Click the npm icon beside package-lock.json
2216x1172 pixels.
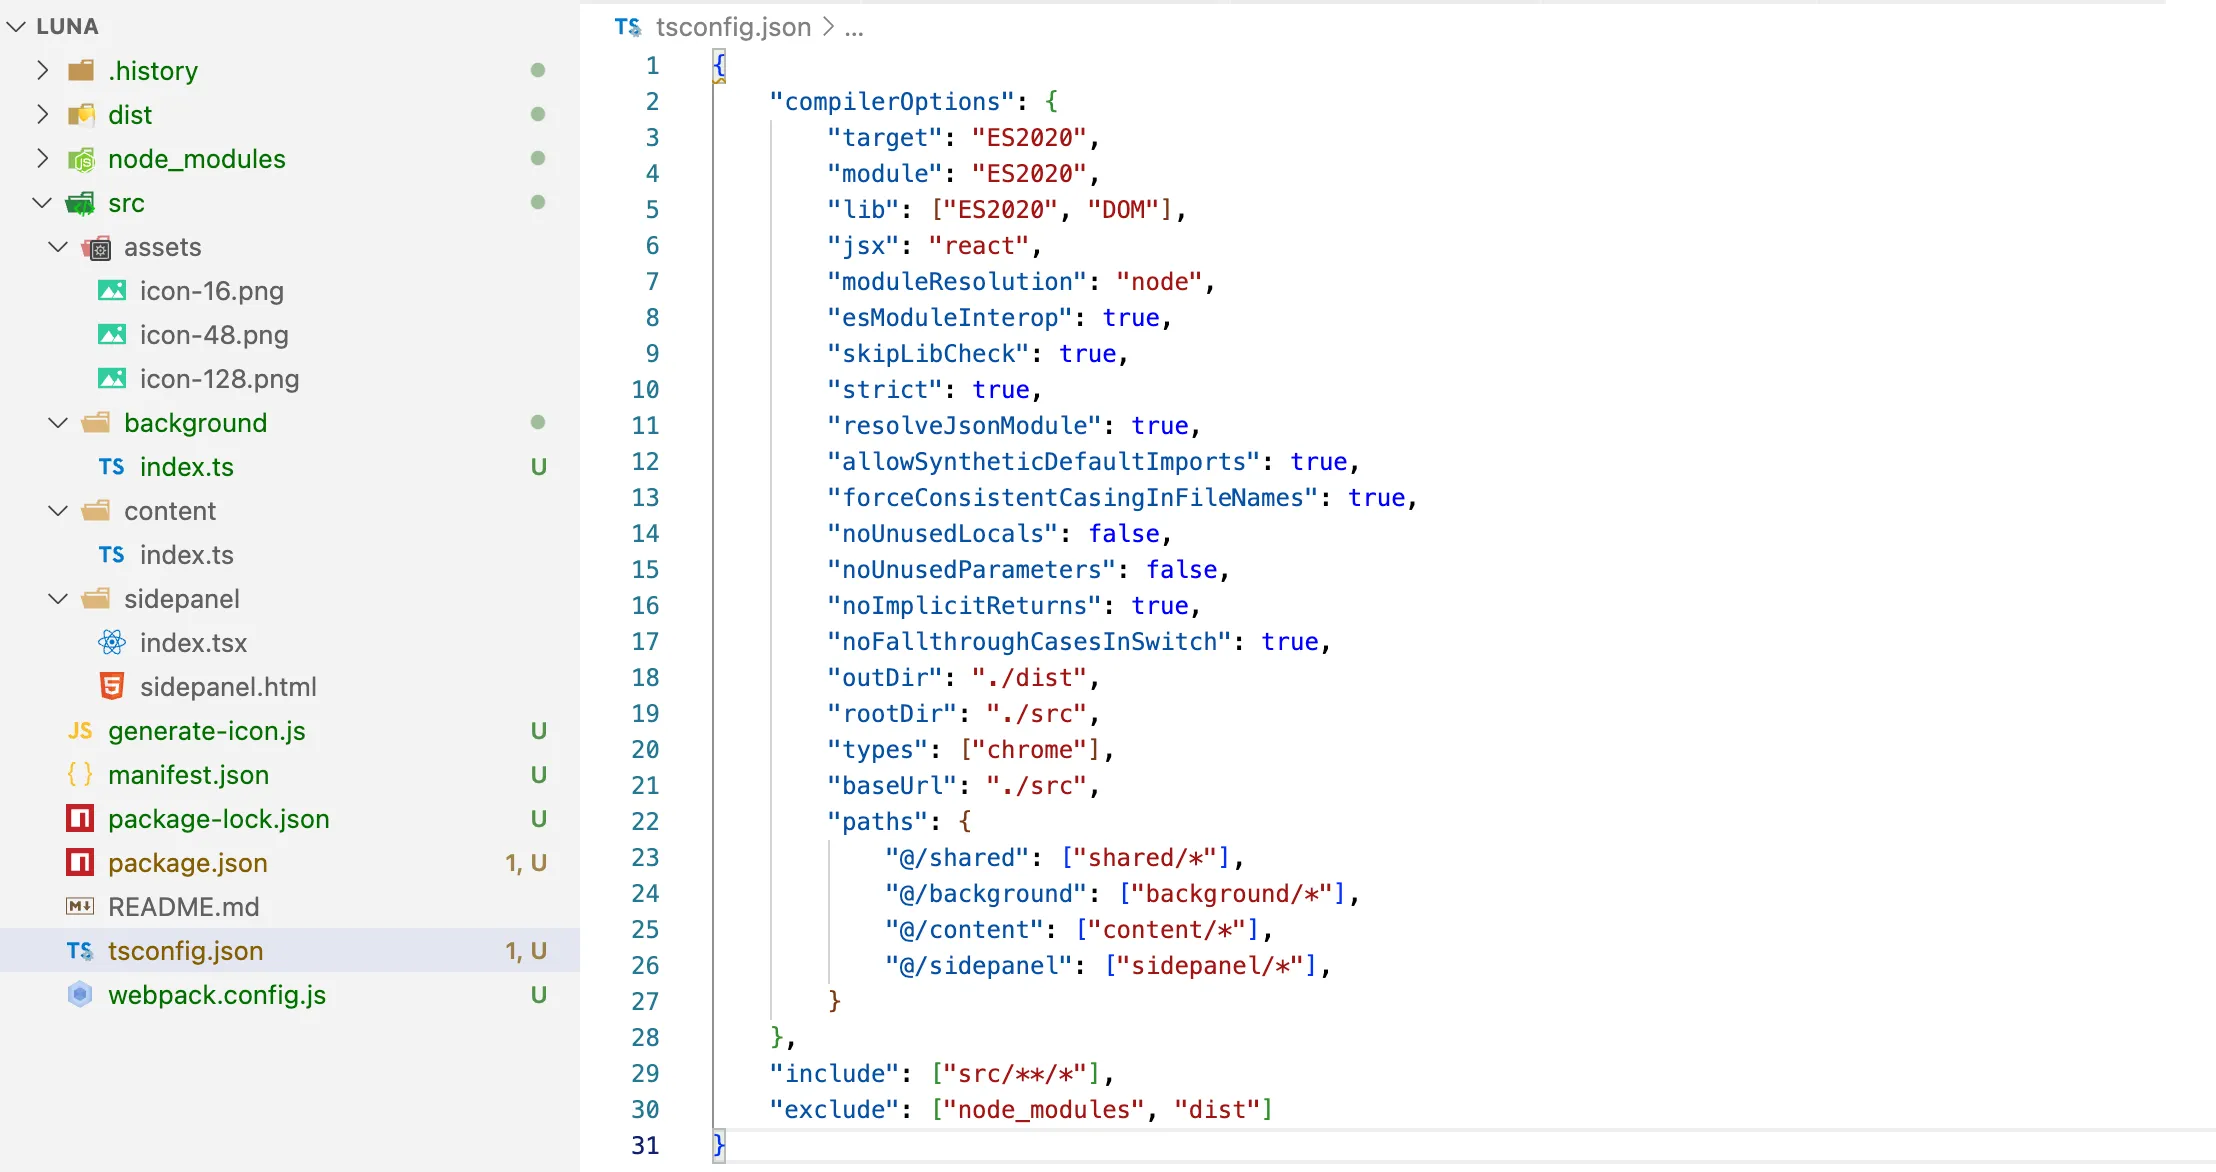(80, 818)
